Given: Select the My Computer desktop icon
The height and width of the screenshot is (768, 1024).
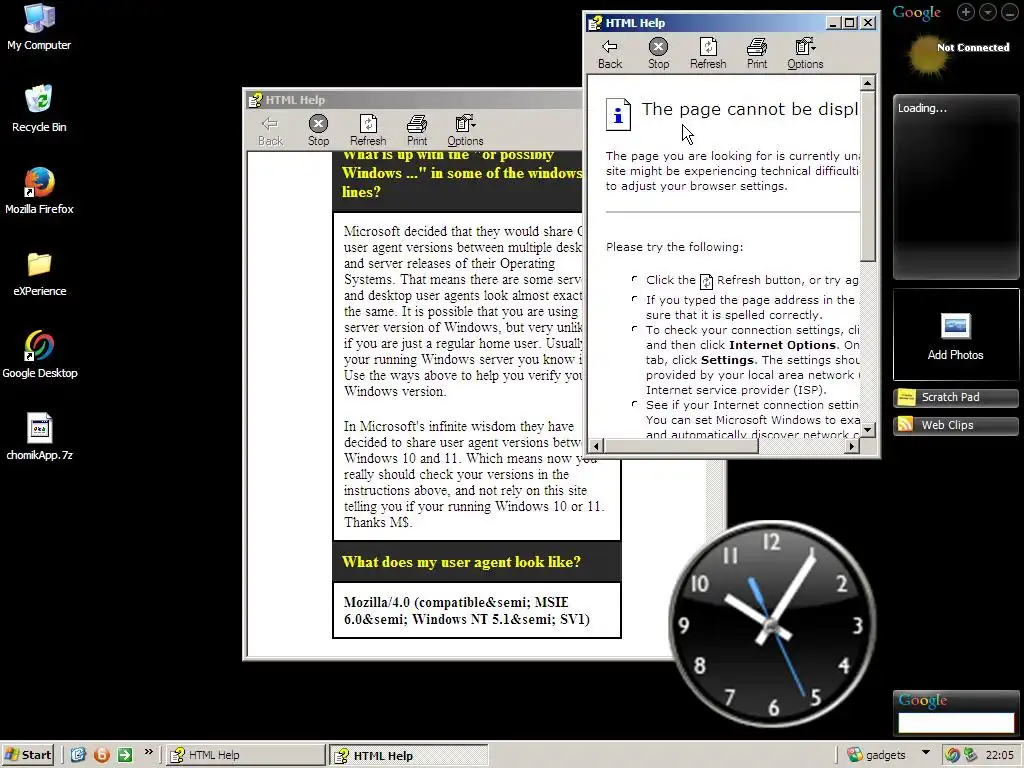Looking at the screenshot, I should coord(39,27).
